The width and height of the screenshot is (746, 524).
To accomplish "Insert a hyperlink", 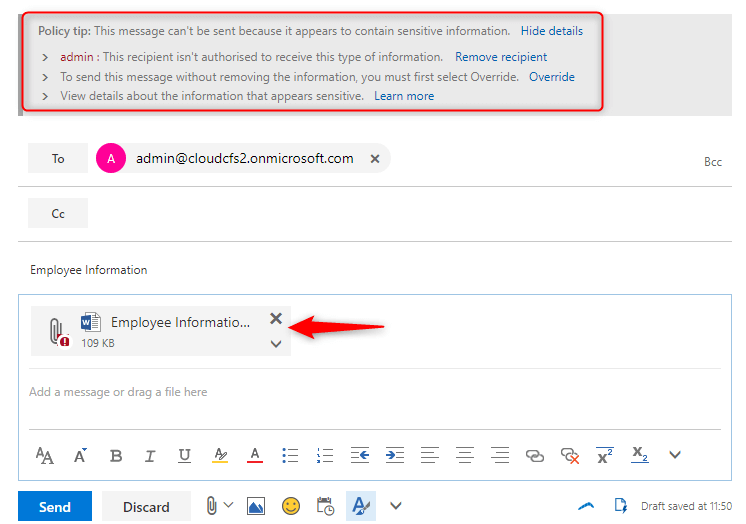I will click(535, 456).
